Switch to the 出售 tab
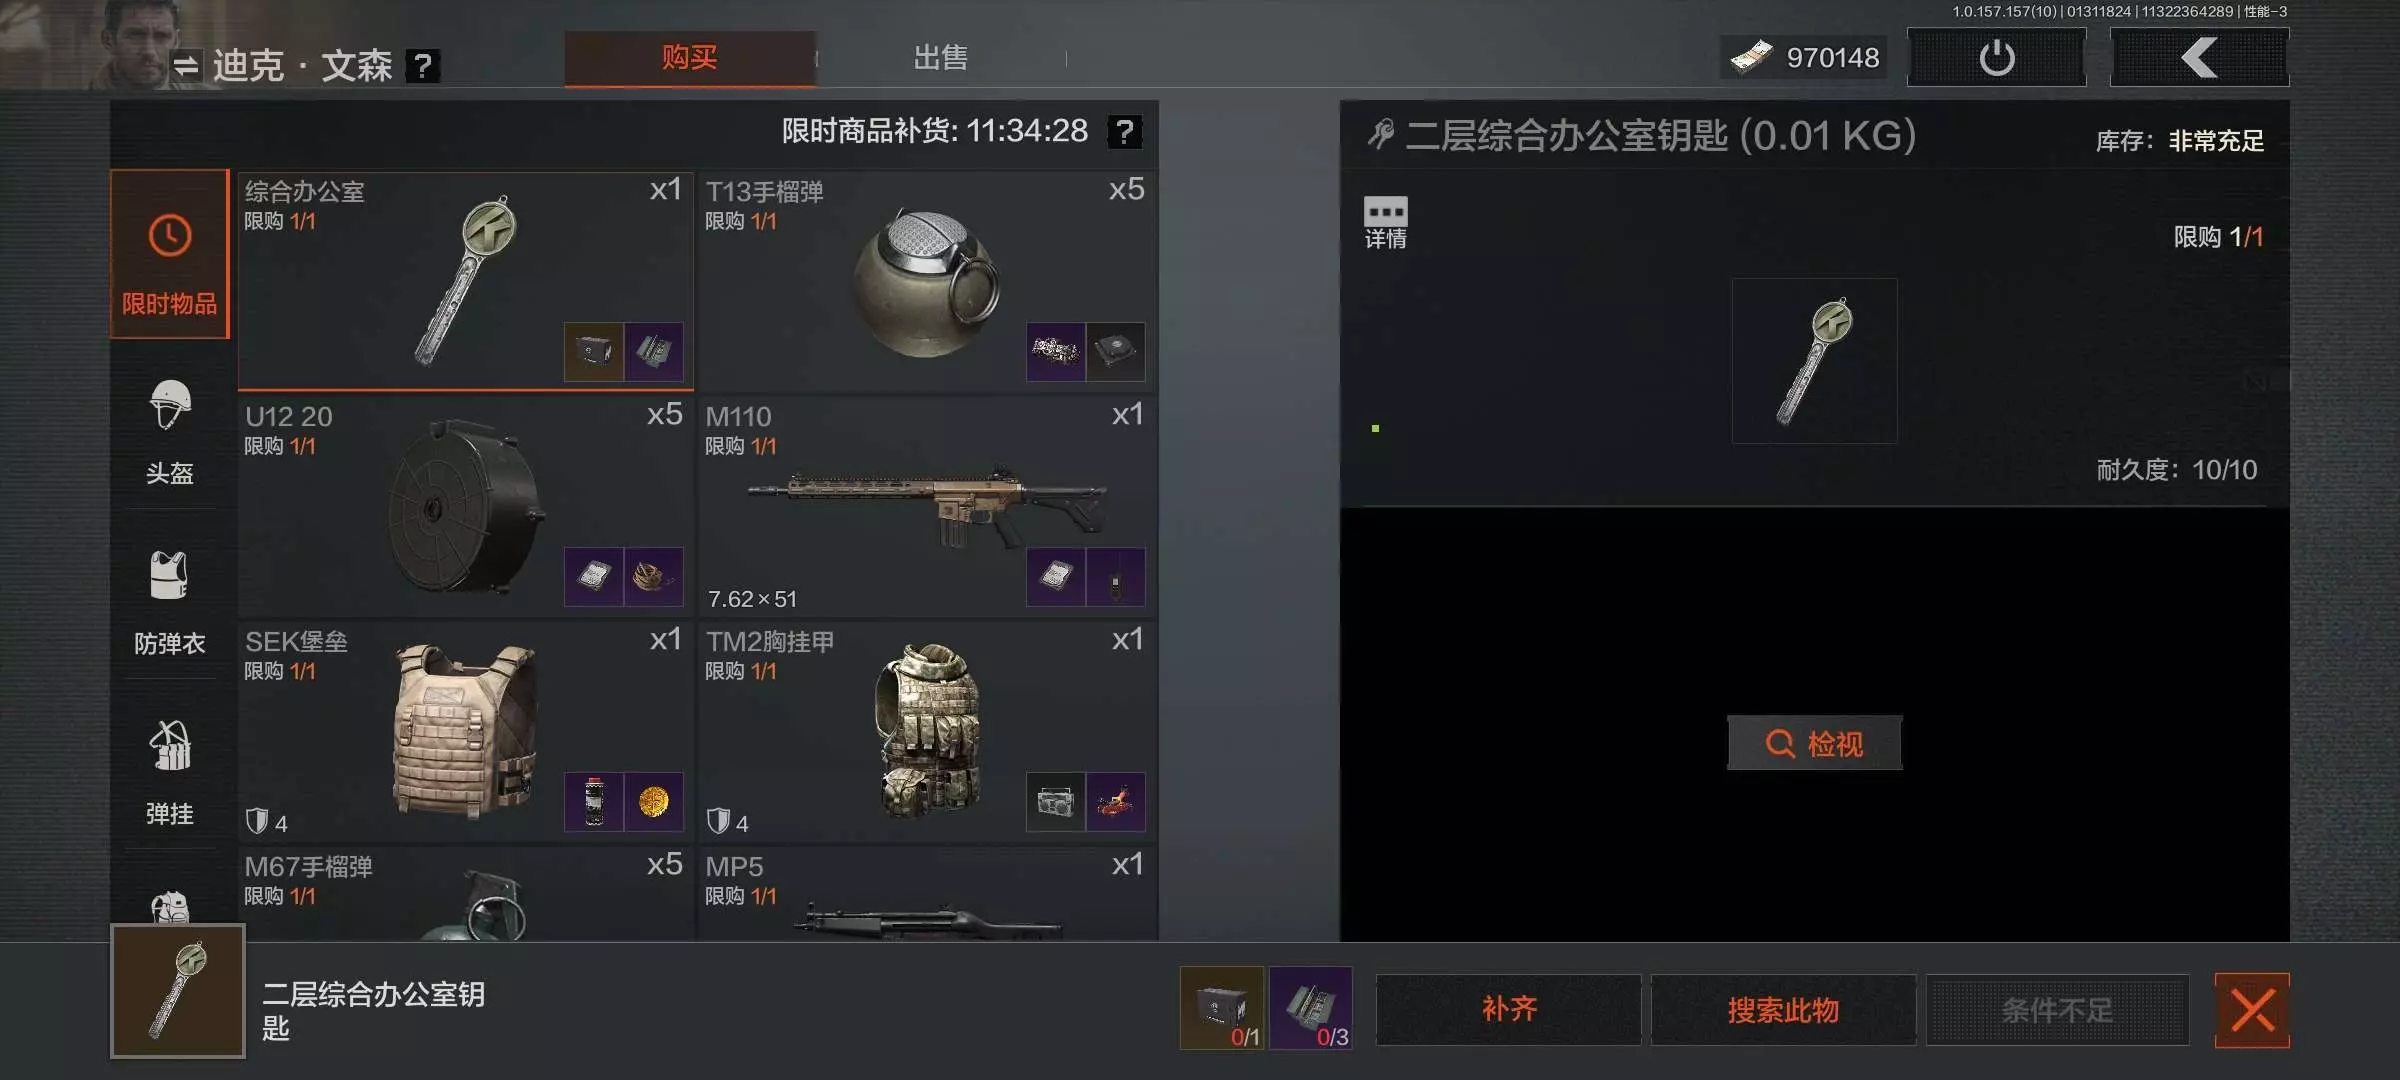2400x1080 pixels. [x=940, y=57]
